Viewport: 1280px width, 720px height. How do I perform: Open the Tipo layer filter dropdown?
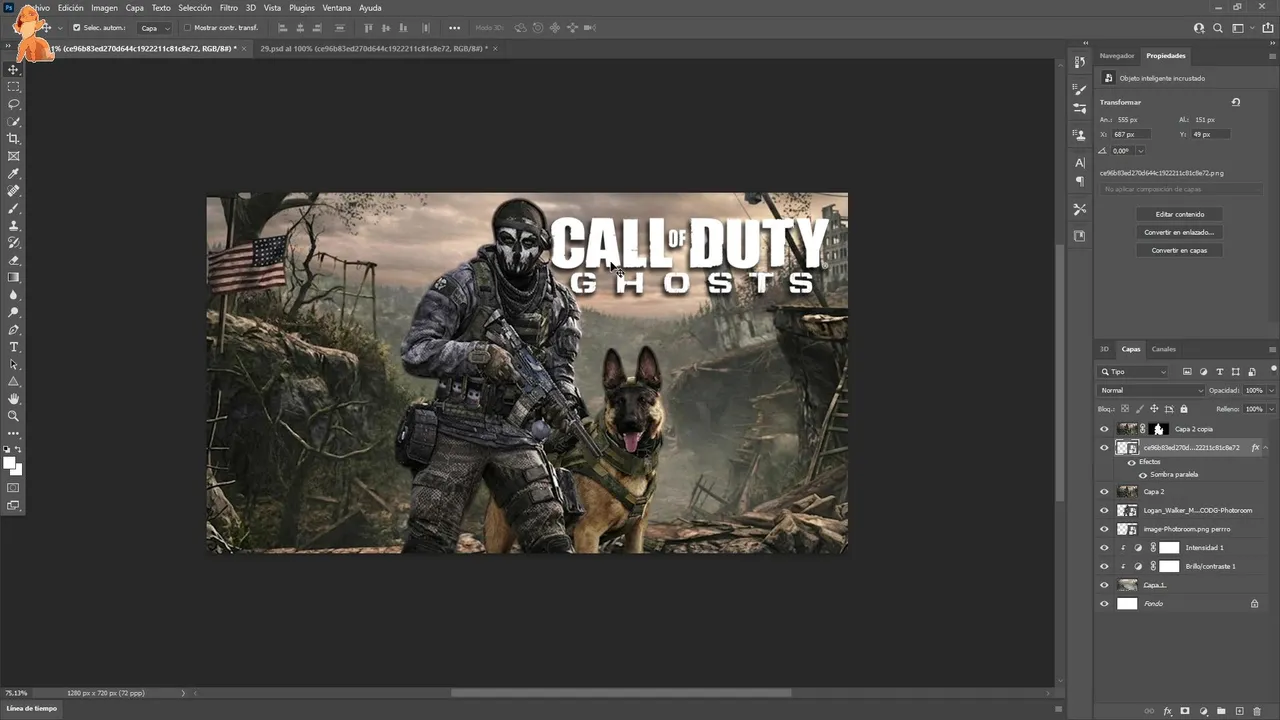pyautogui.click(x=1133, y=372)
